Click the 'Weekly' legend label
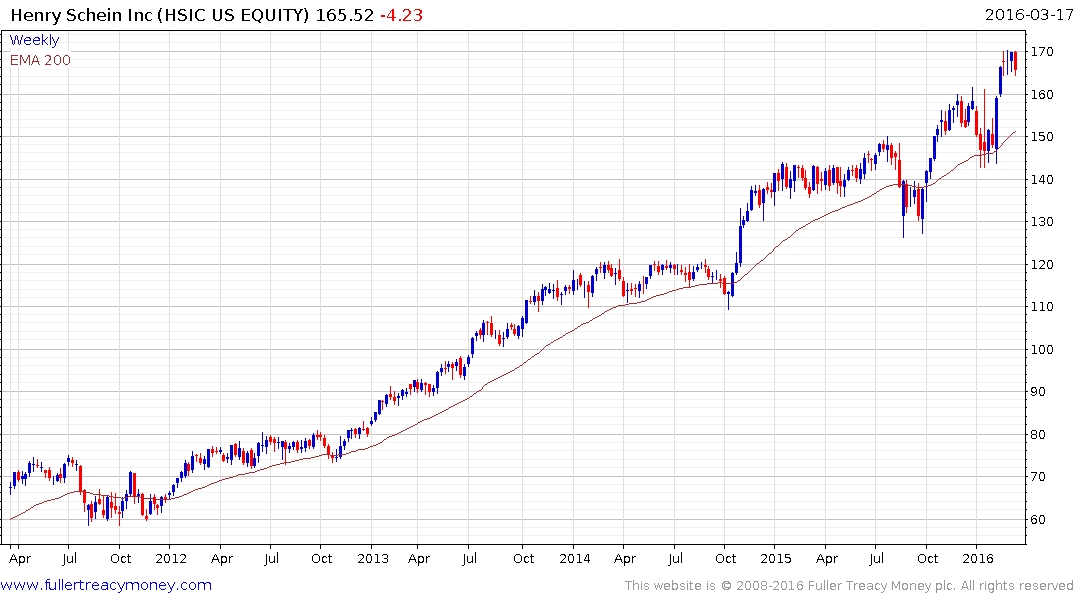This screenshot has height=600, width=1075. click(x=34, y=40)
